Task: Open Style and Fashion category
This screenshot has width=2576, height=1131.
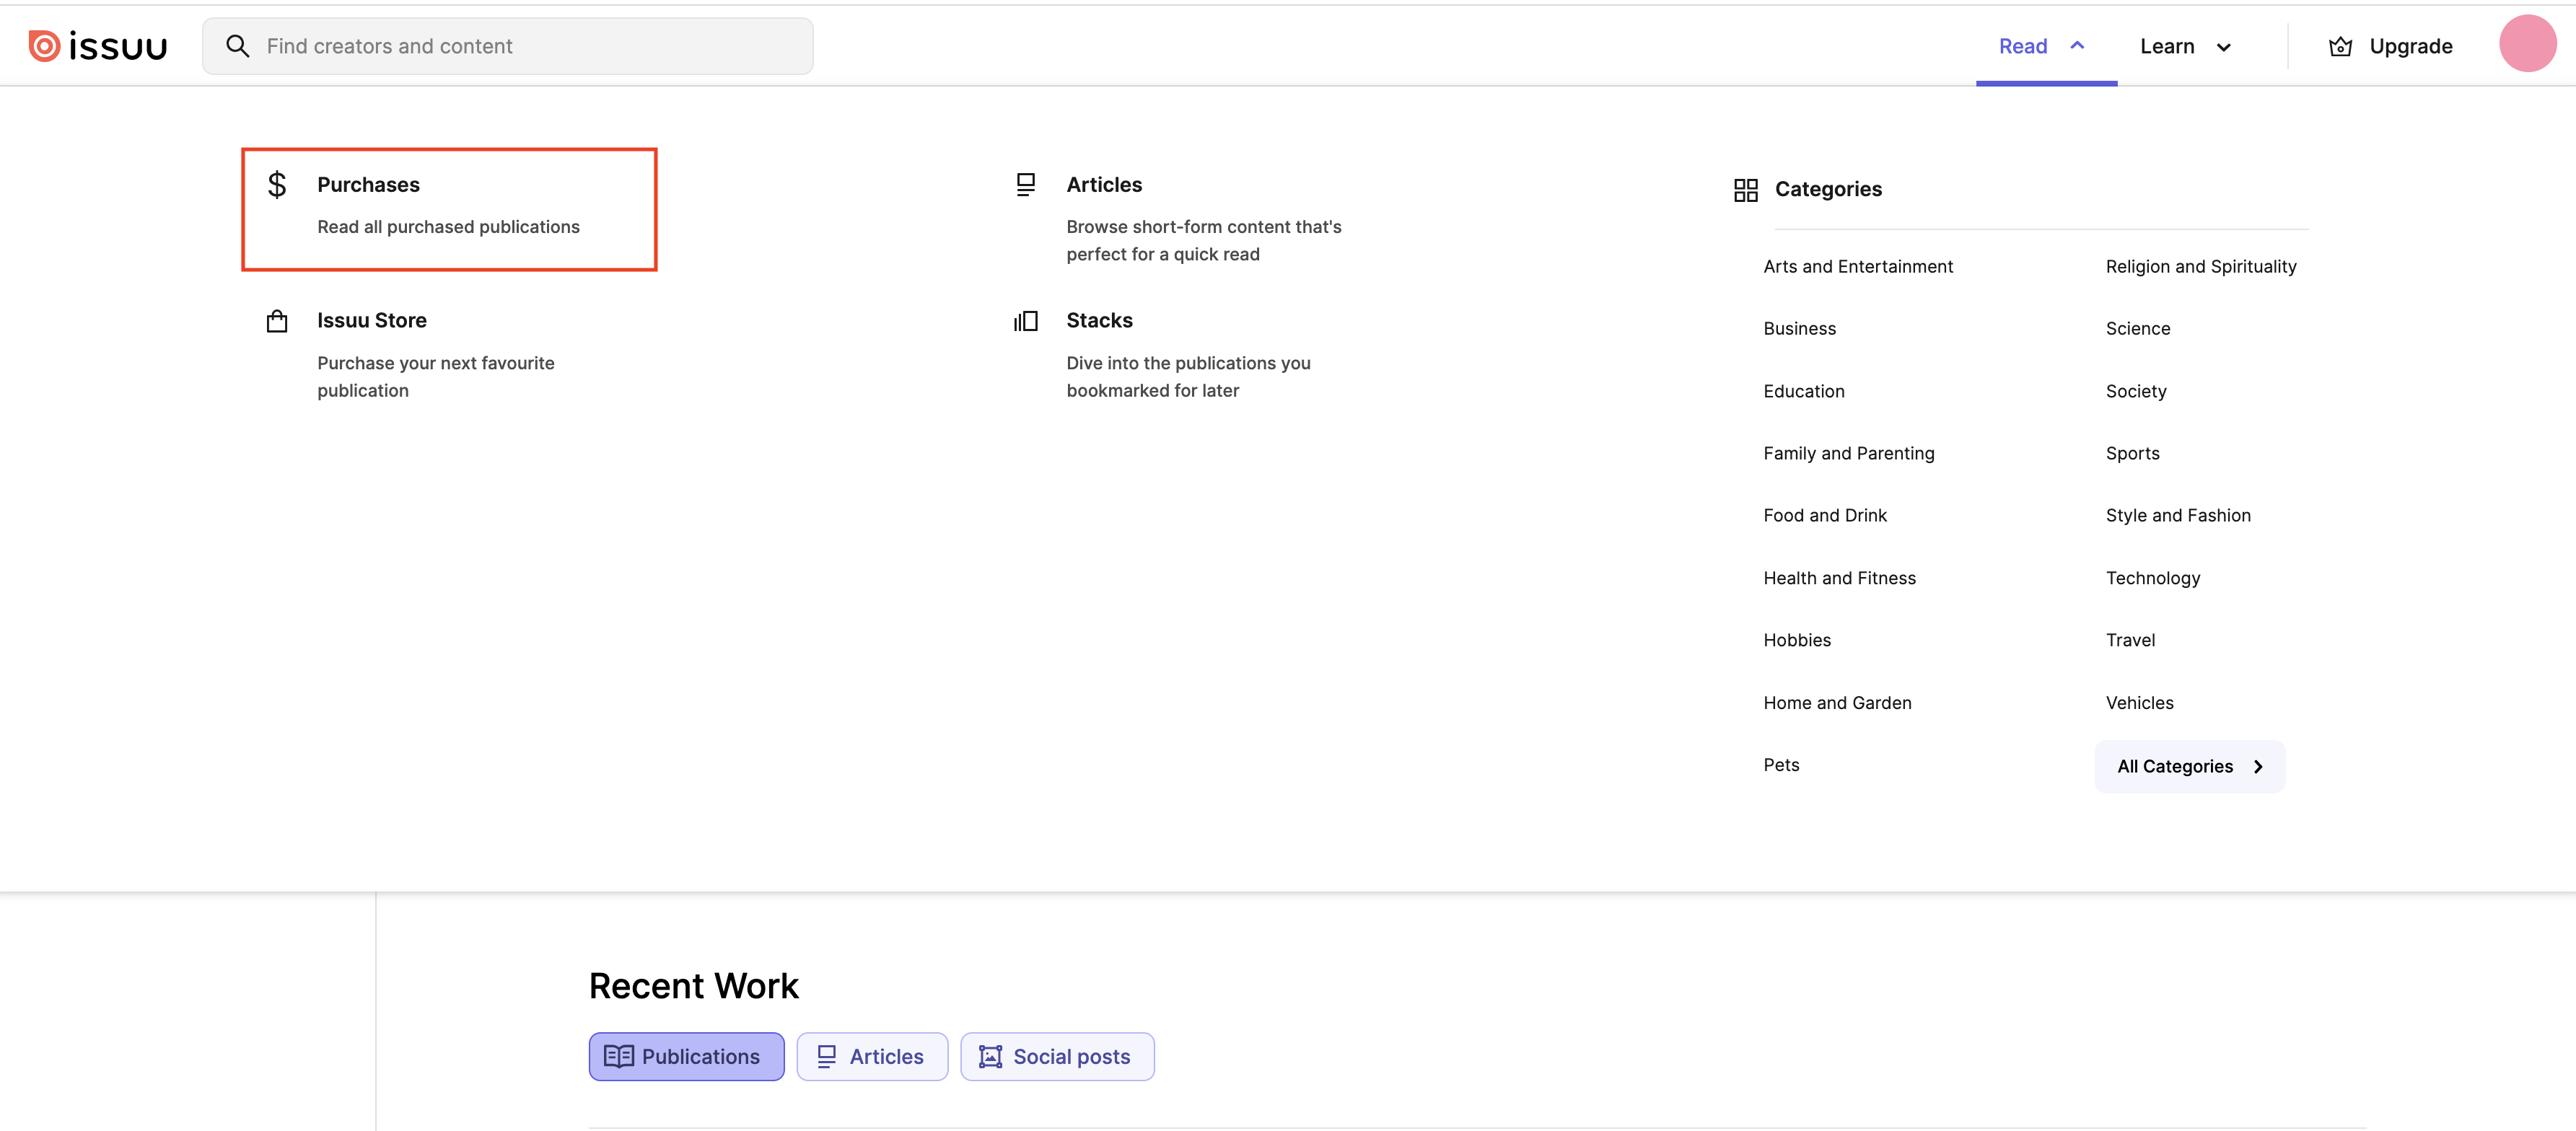Action: tap(2177, 515)
